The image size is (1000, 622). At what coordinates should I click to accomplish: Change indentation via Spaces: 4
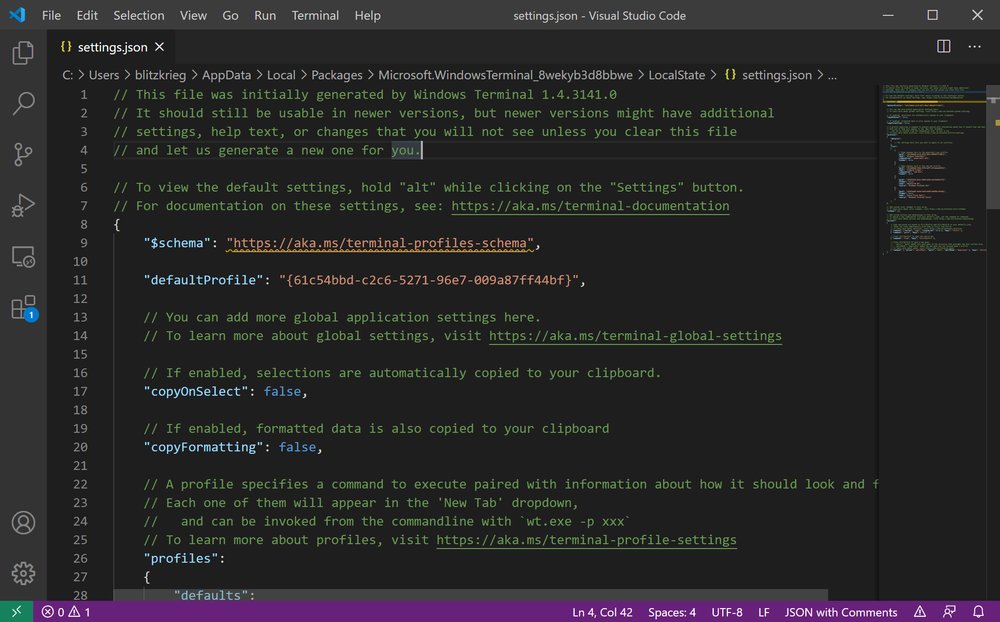coord(672,612)
